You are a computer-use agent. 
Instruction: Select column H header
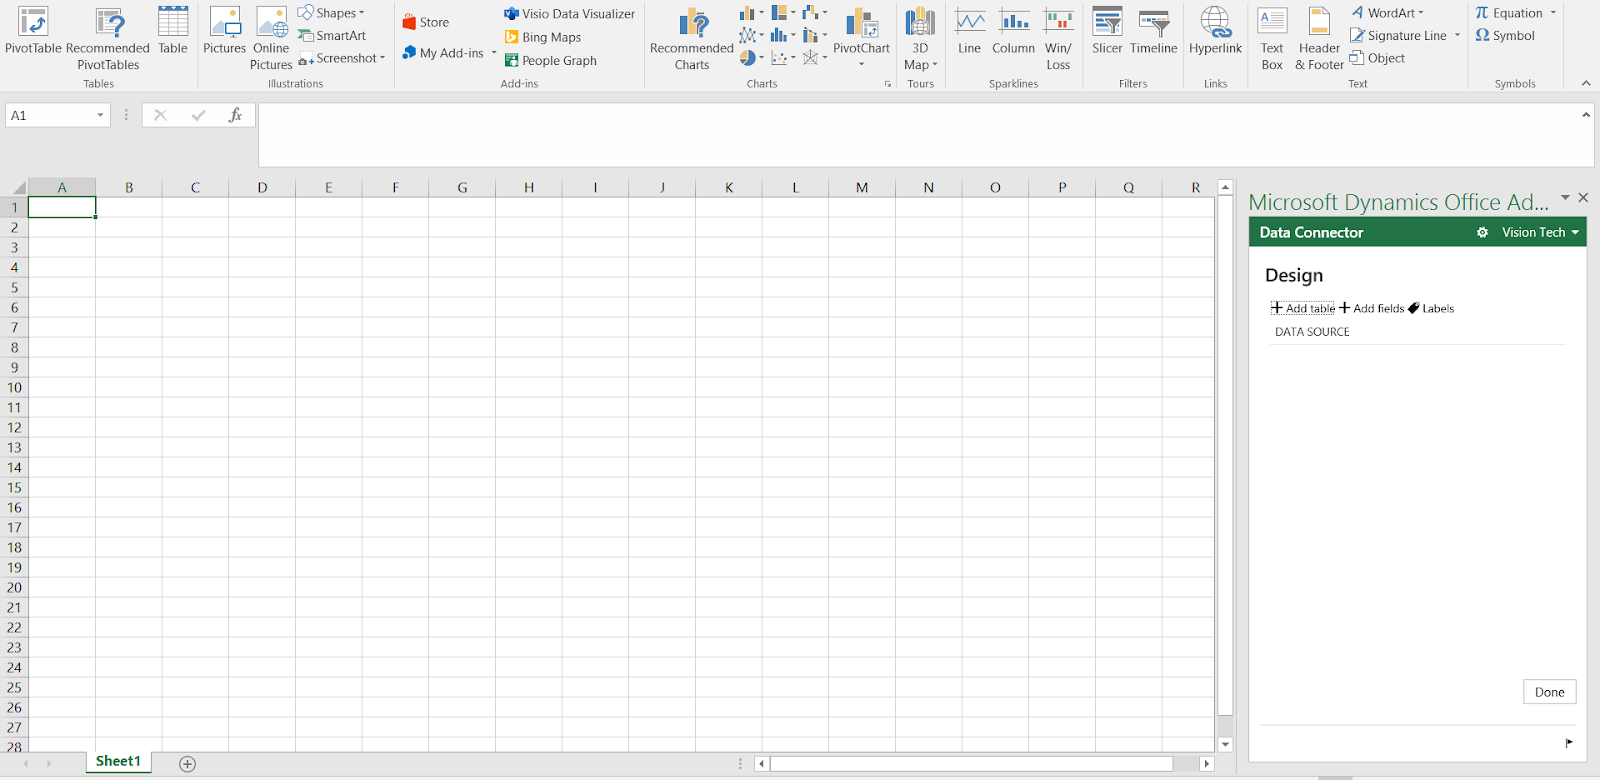coord(528,187)
